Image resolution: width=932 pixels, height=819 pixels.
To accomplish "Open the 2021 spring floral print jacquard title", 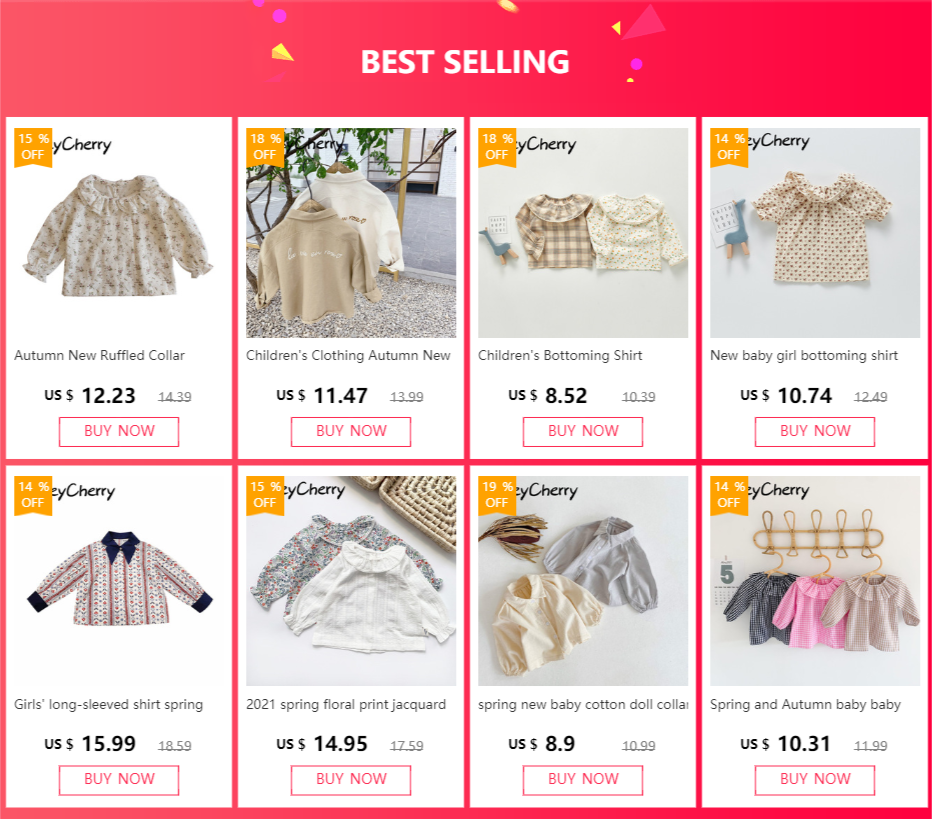I will (346, 704).
